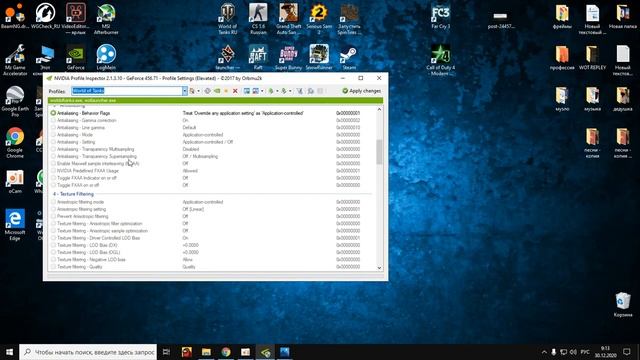Select the oCam desktop icon
Image resolution: width=640 pixels, height=360 pixels.
[15, 182]
